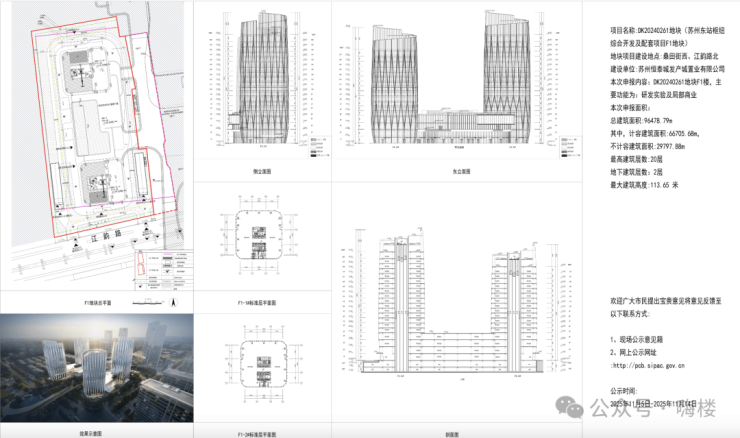Select the line '1、现场公示意见箱'

[x=636, y=339]
